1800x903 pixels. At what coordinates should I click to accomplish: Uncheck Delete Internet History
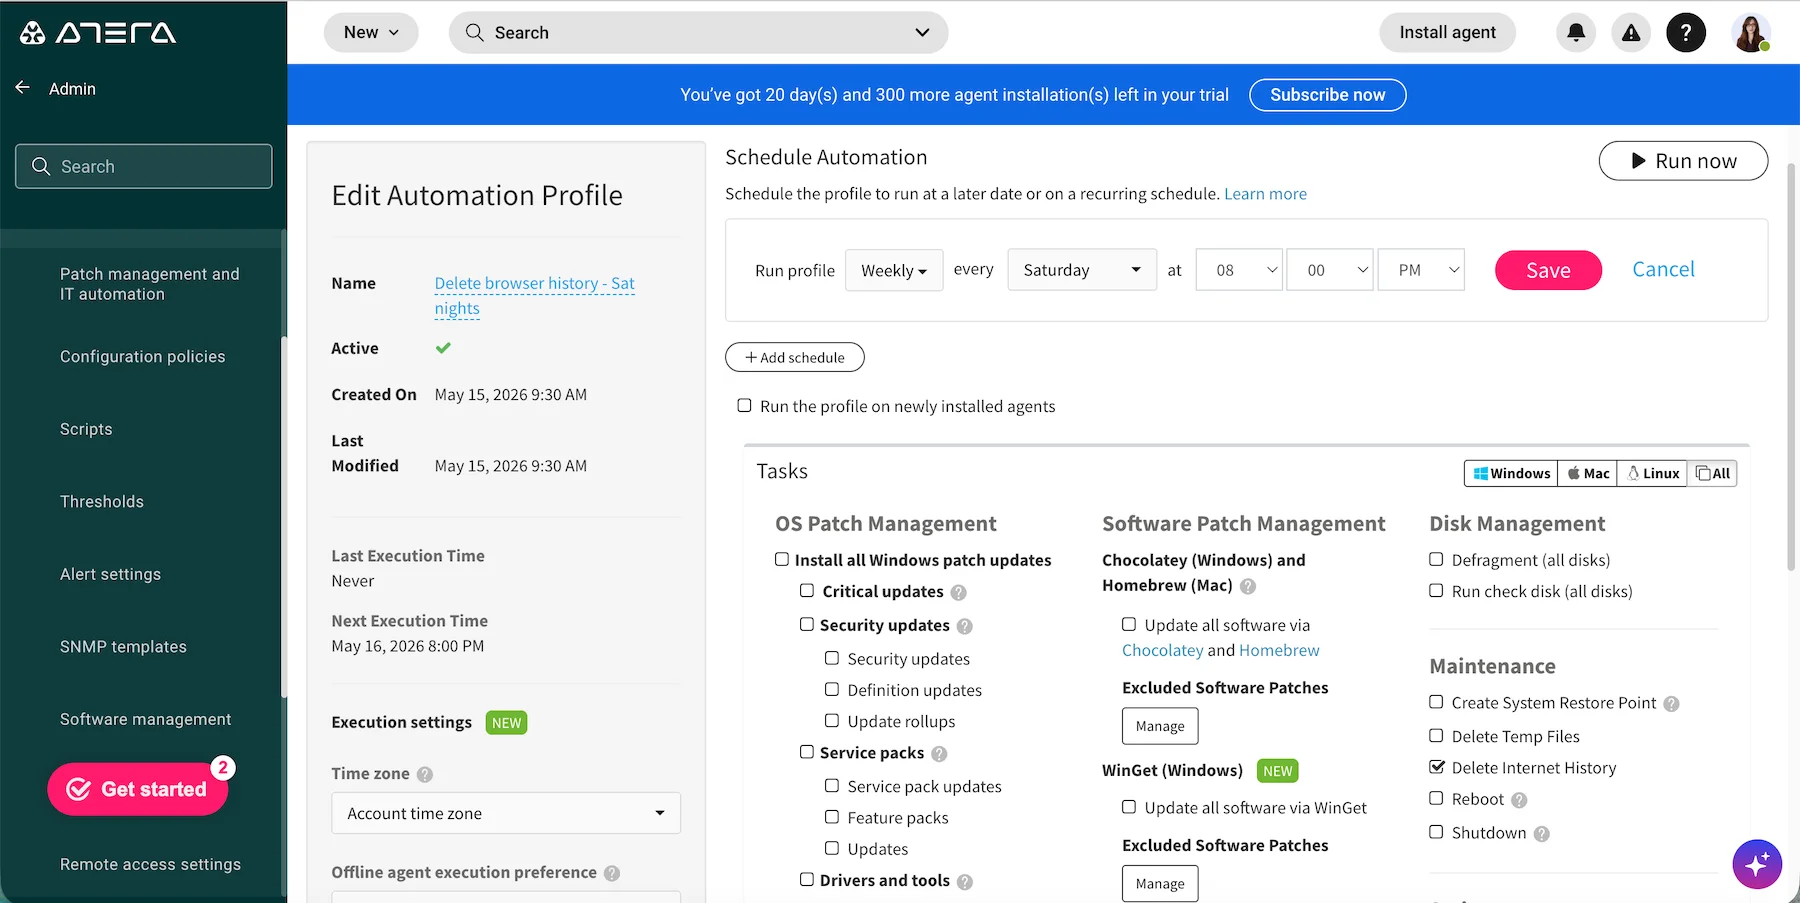1437,767
